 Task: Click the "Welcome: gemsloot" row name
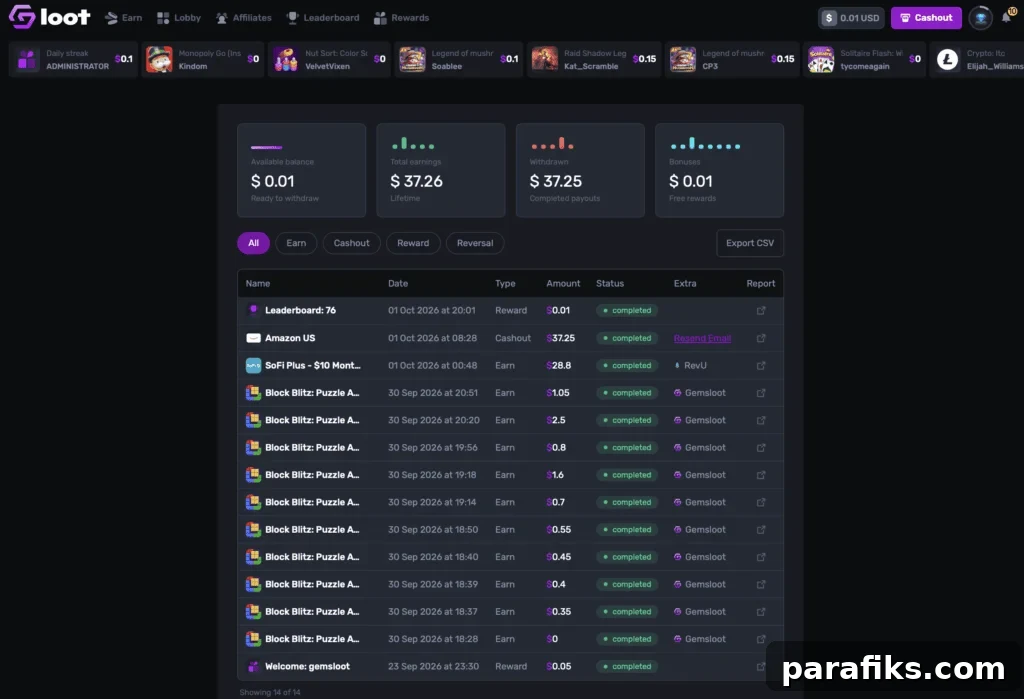pyautogui.click(x=308, y=667)
